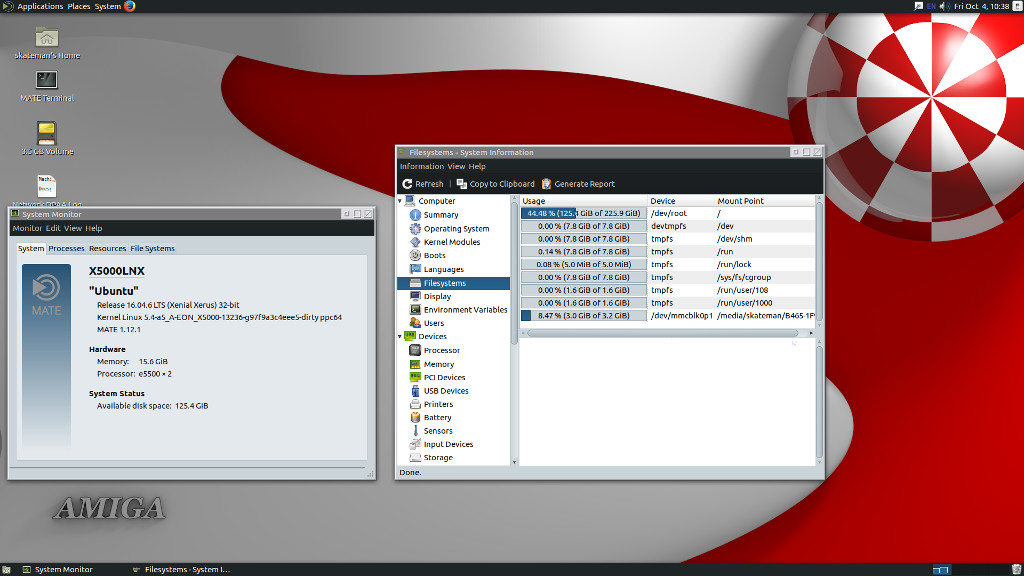This screenshot has height=576, width=1024.
Task: Open the Languages flag icon entry
Action: click(415, 269)
